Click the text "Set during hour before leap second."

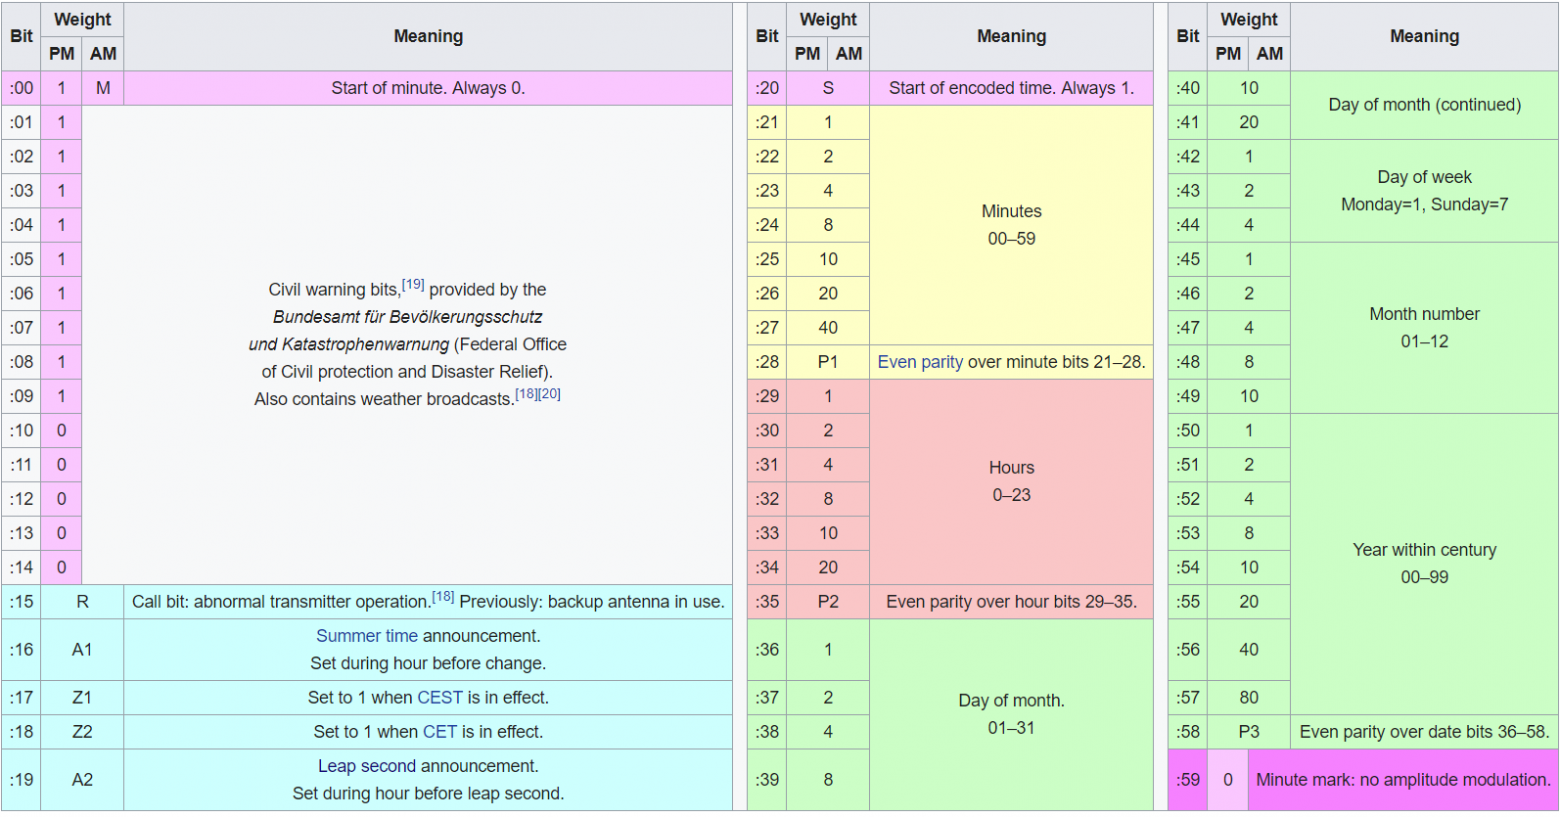(x=428, y=794)
